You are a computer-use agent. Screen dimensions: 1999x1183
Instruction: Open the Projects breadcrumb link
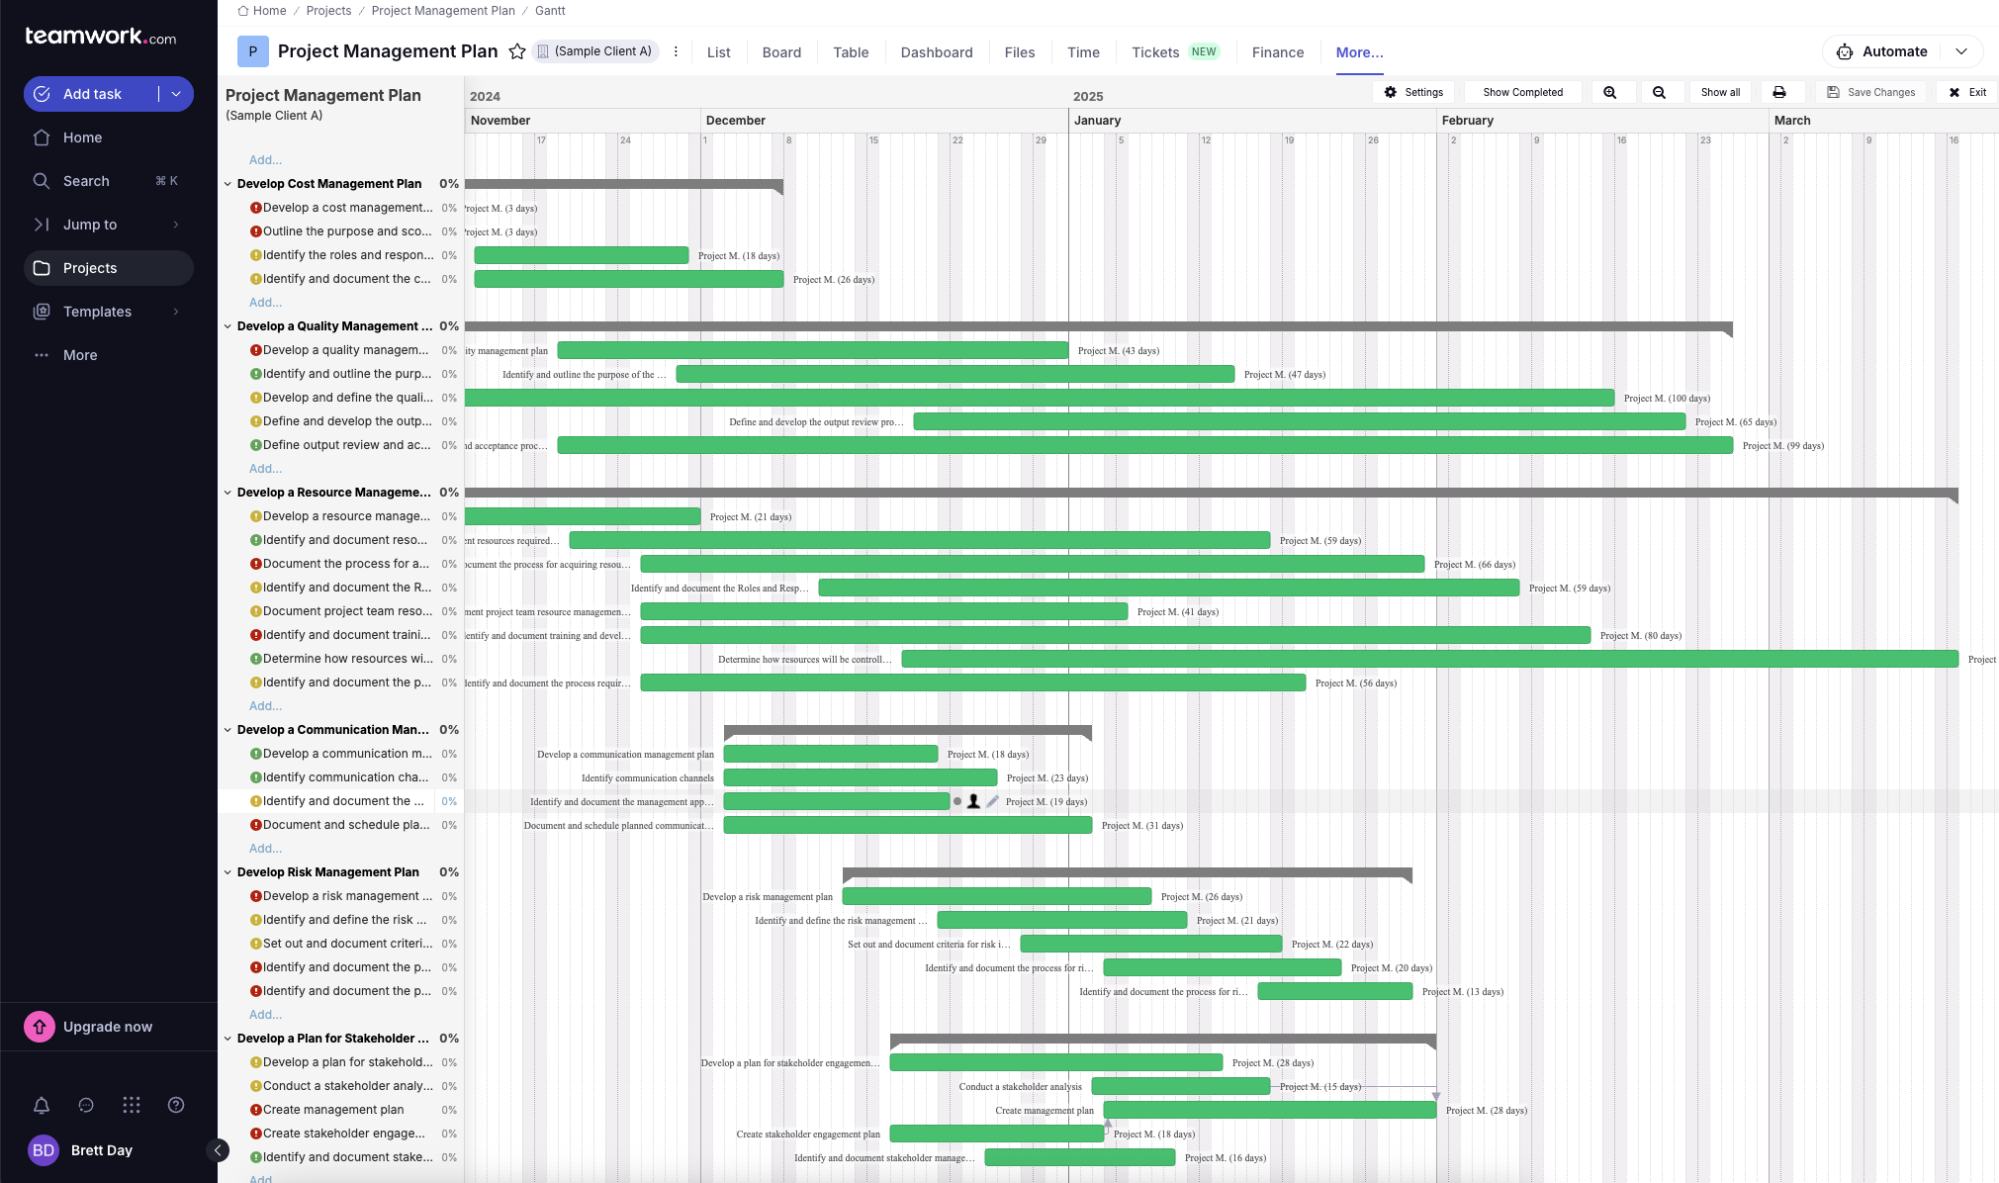coord(329,10)
